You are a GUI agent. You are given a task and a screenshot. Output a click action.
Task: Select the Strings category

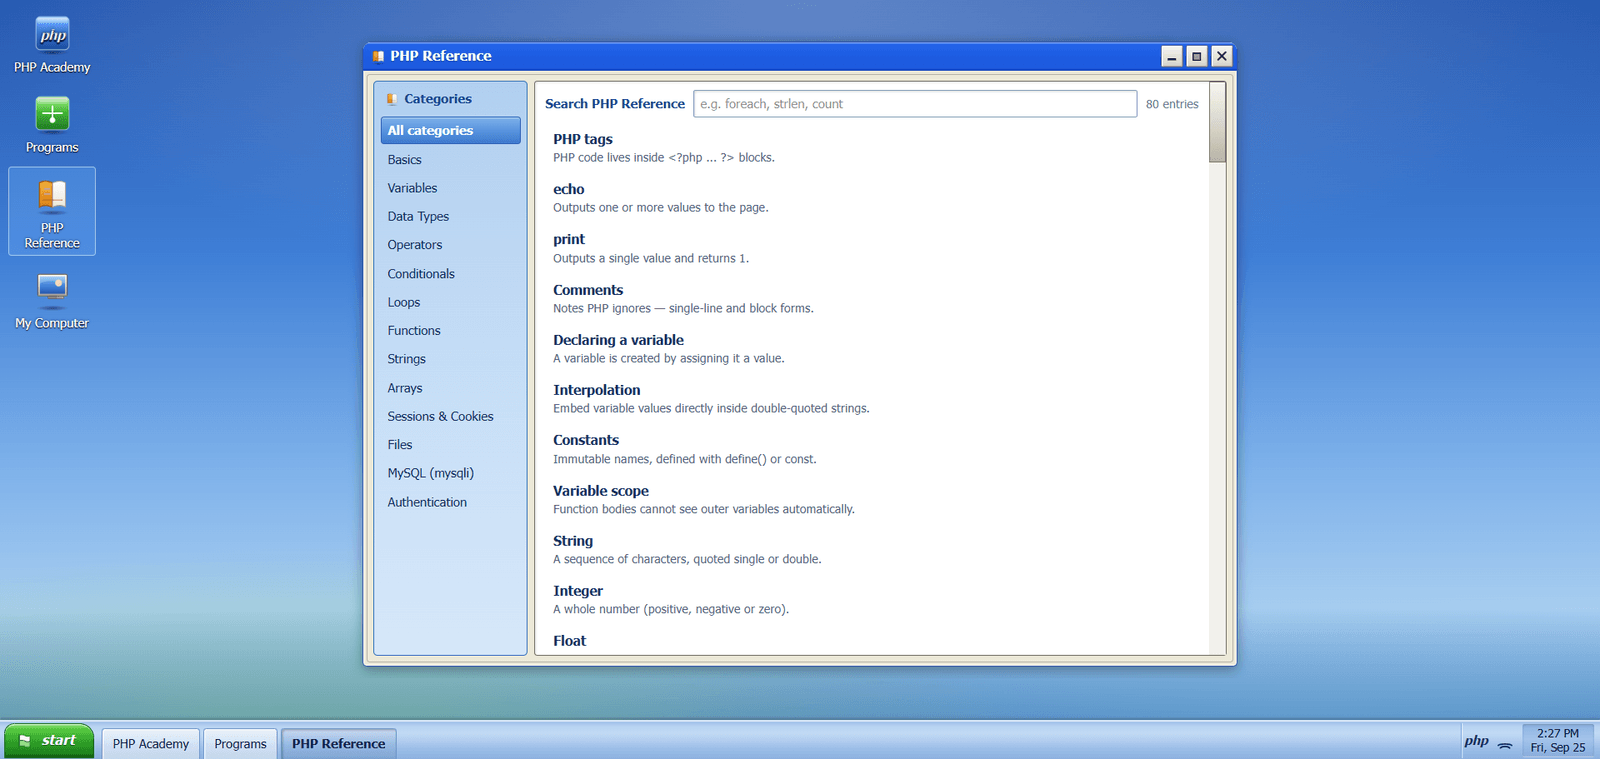coord(450,359)
